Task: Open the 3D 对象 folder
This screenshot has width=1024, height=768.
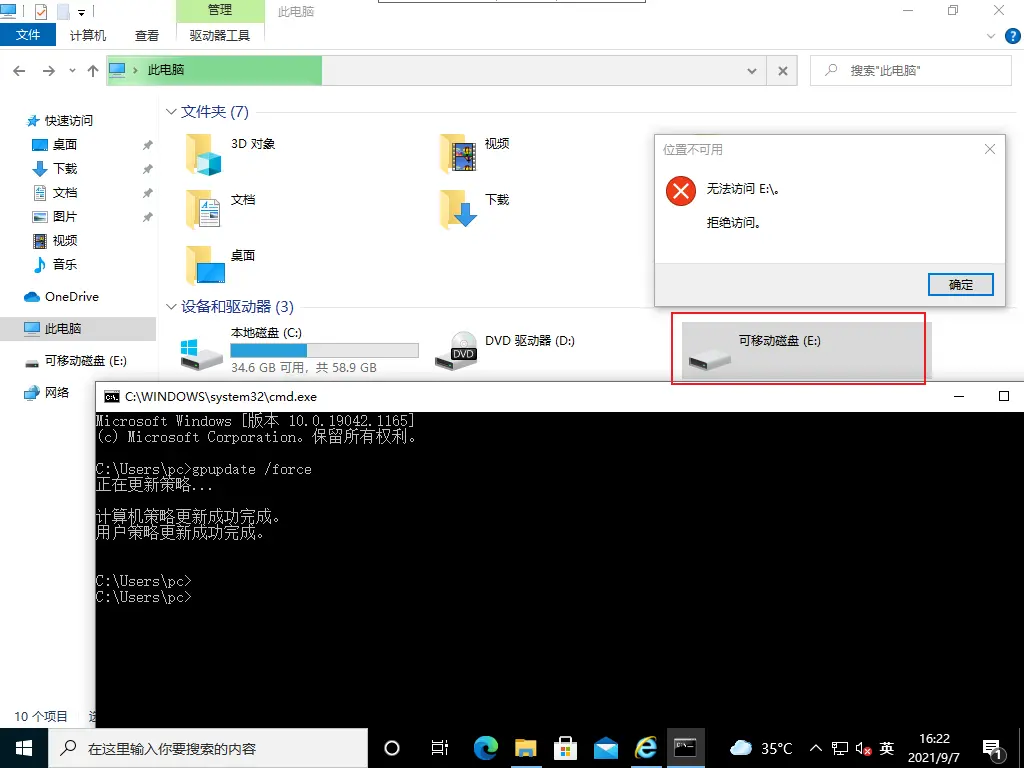Action: click(203, 153)
